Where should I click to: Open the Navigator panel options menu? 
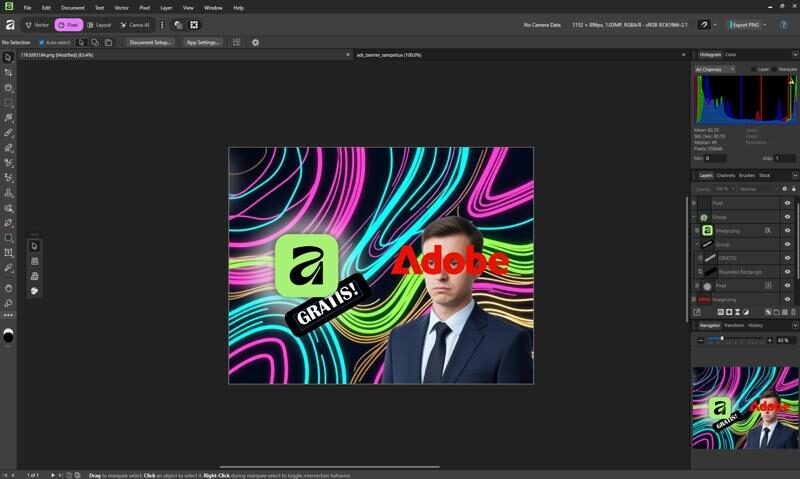coord(795,325)
